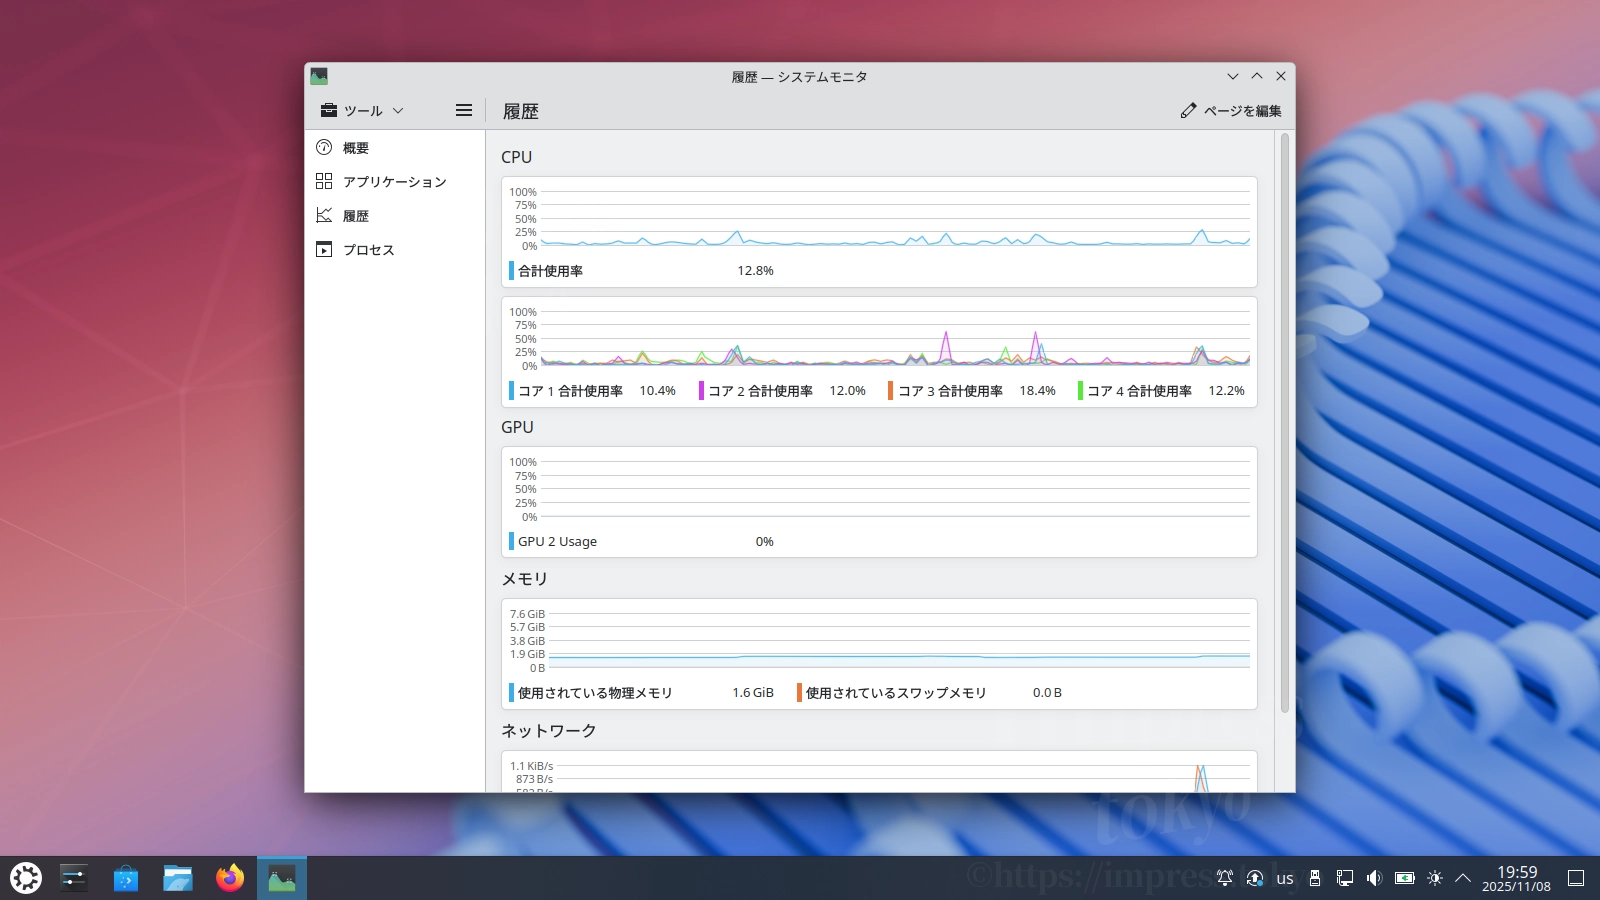Click the memory usage graph
Screen dimensions: 1600x900
pyautogui.click(x=879, y=641)
